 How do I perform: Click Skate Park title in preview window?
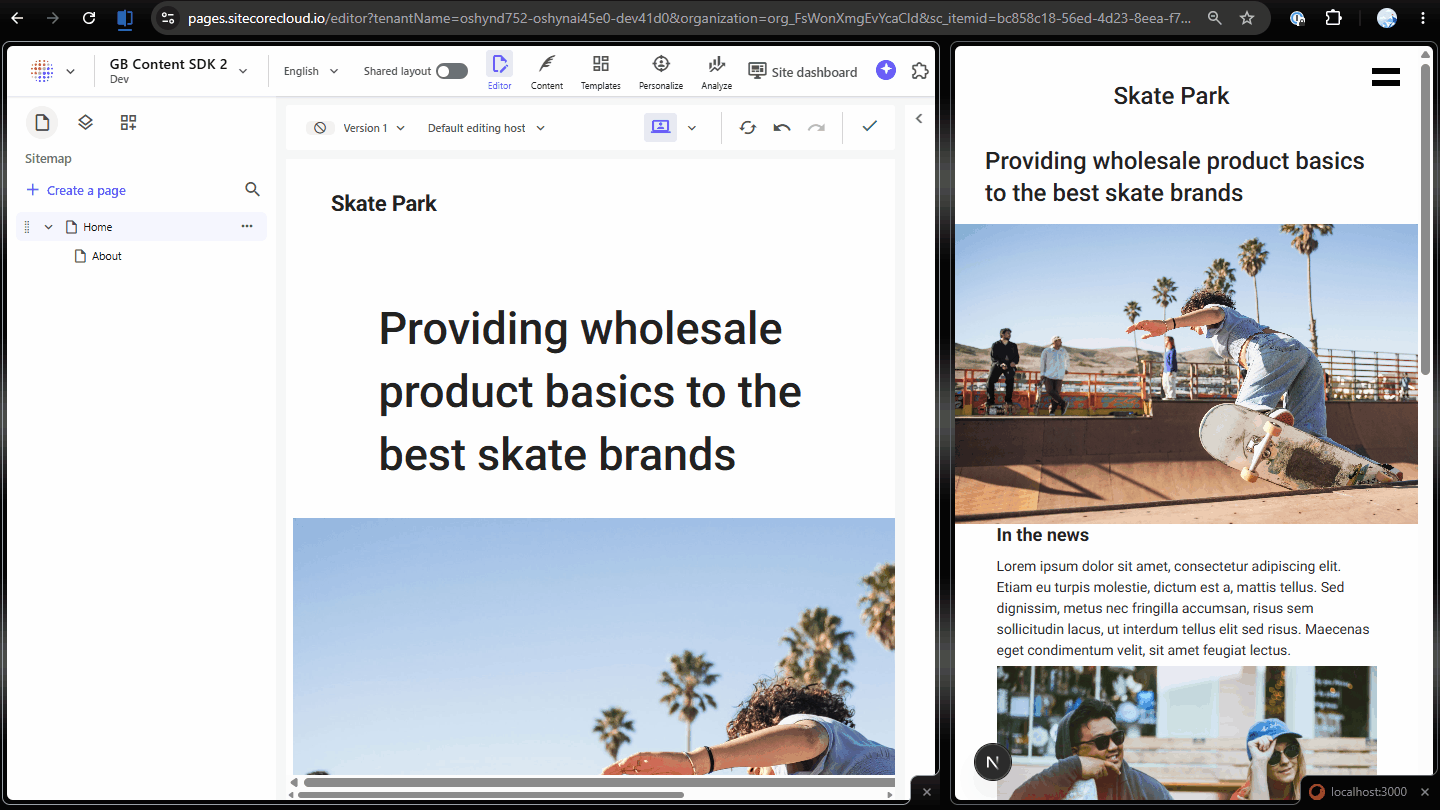coord(1171,96)
